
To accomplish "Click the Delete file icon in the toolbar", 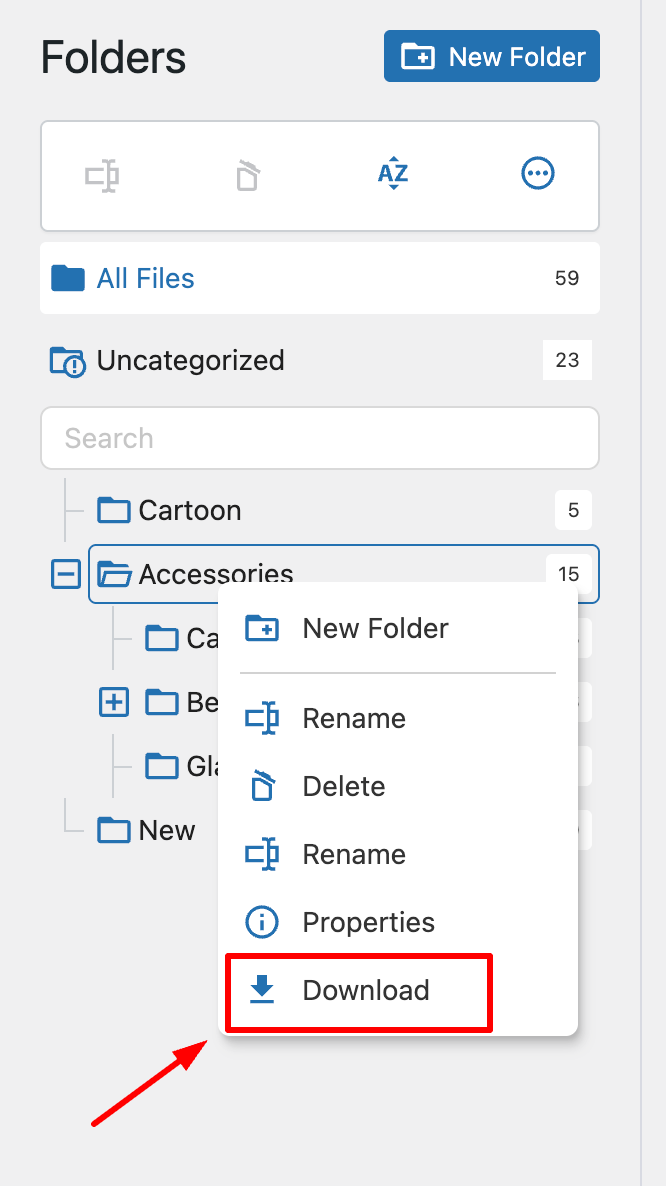I will [x=248, y=174].
